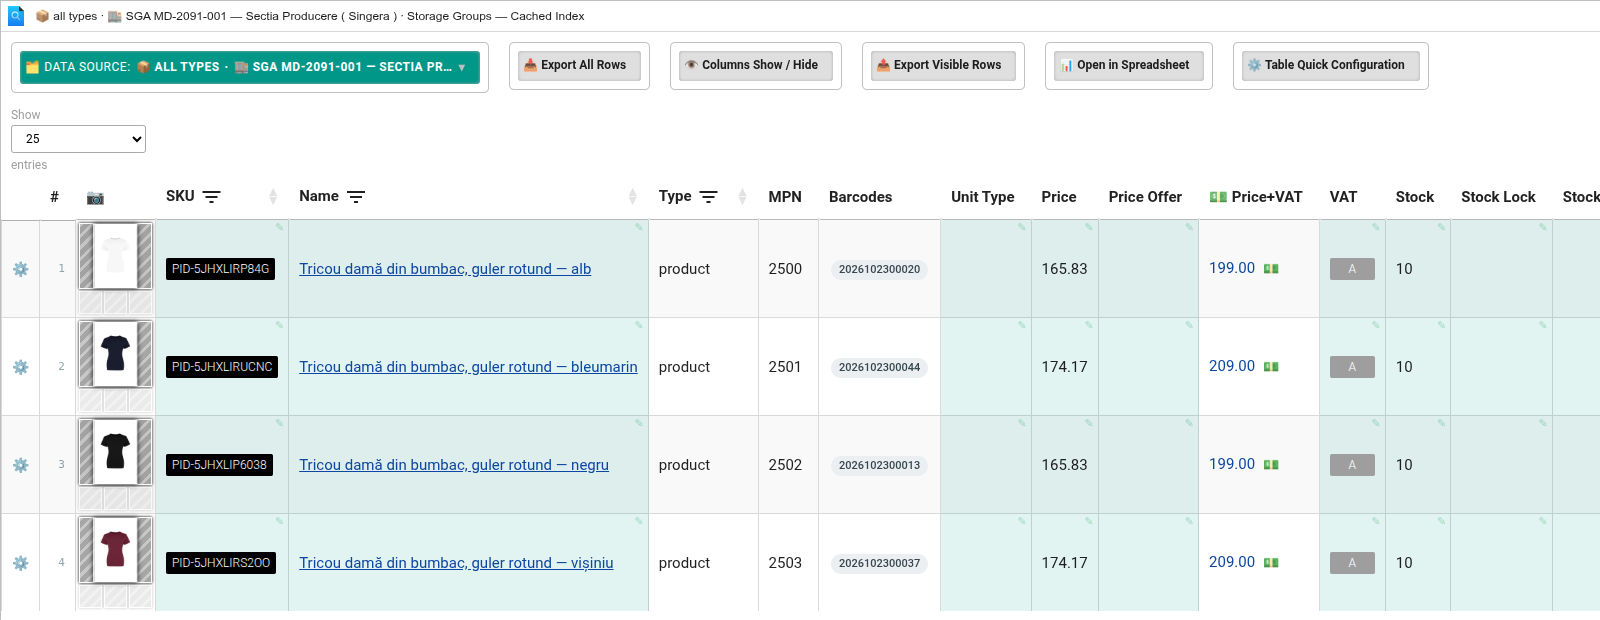Open the Name column filter icon
This screenshot has width=1600, height=620.
356,197
